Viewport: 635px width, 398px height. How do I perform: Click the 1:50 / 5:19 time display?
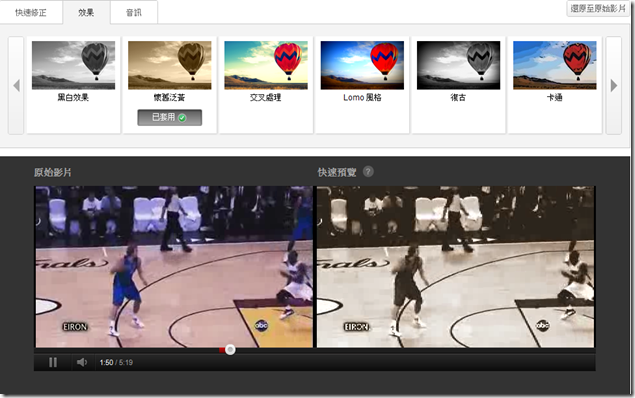click(116, 362)
